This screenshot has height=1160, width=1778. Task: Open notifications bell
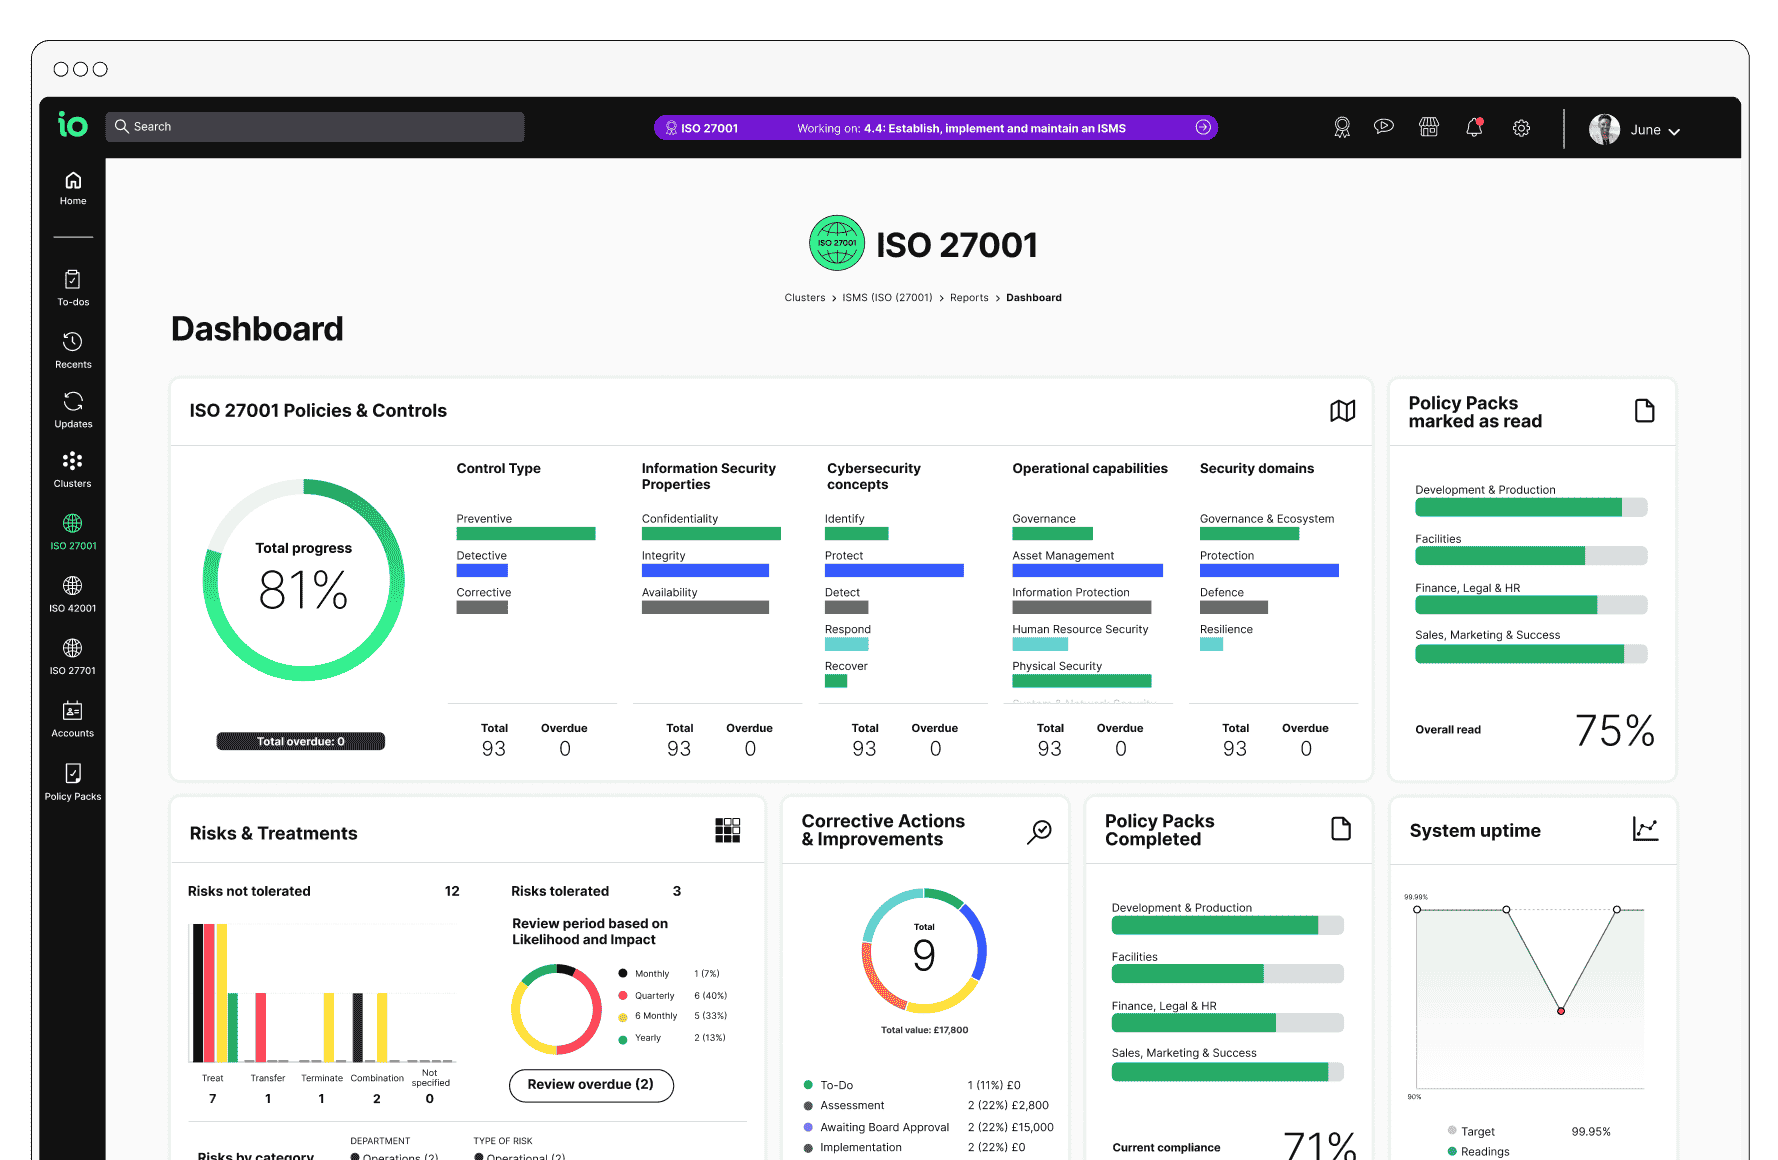click(1474, 127)
